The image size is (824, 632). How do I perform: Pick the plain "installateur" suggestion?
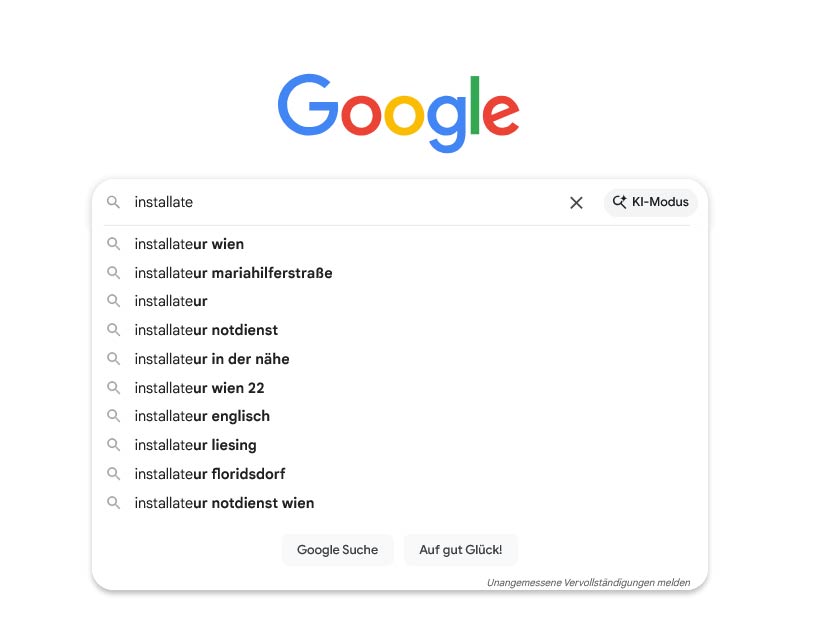coord(171,301)
